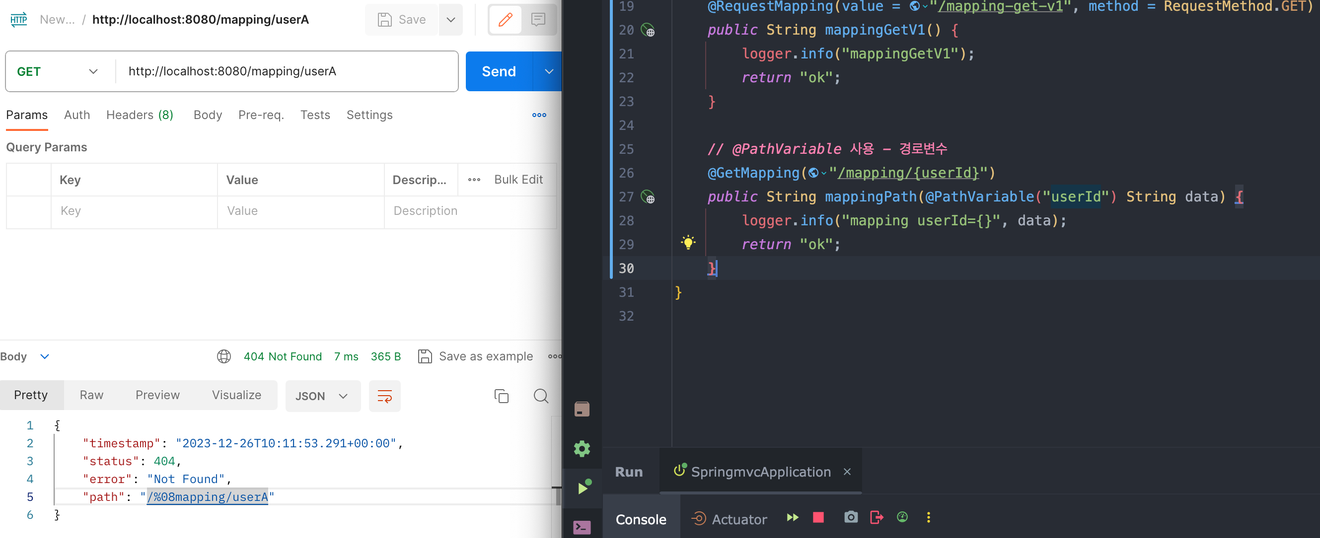Screen dimensions: 1320x538
Task: Open the Build archive tool window icon
Action: coord(582,409)
